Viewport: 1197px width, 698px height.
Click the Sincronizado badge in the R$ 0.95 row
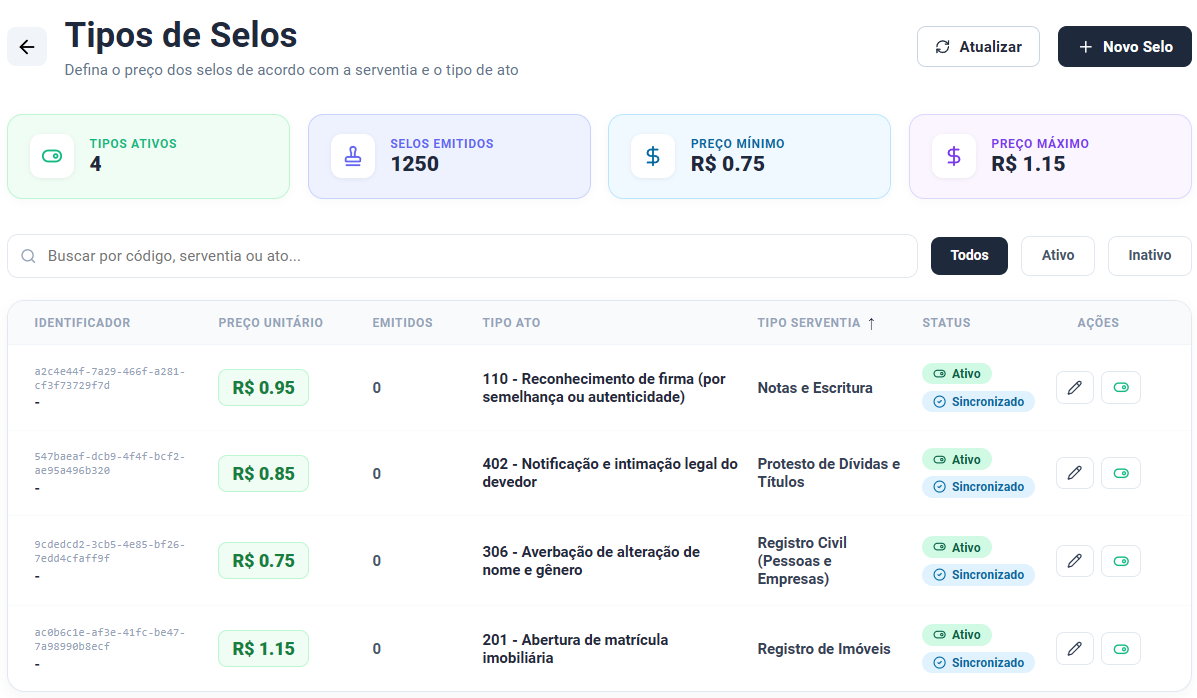tap(978, 402)
